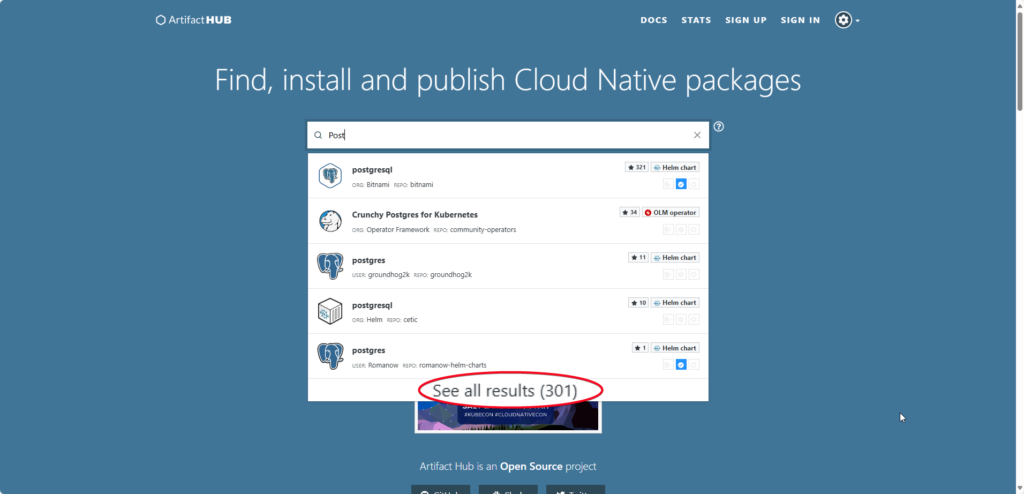Click the 321 stars badge
1024x494 pixels.
[x=637, y=167]
